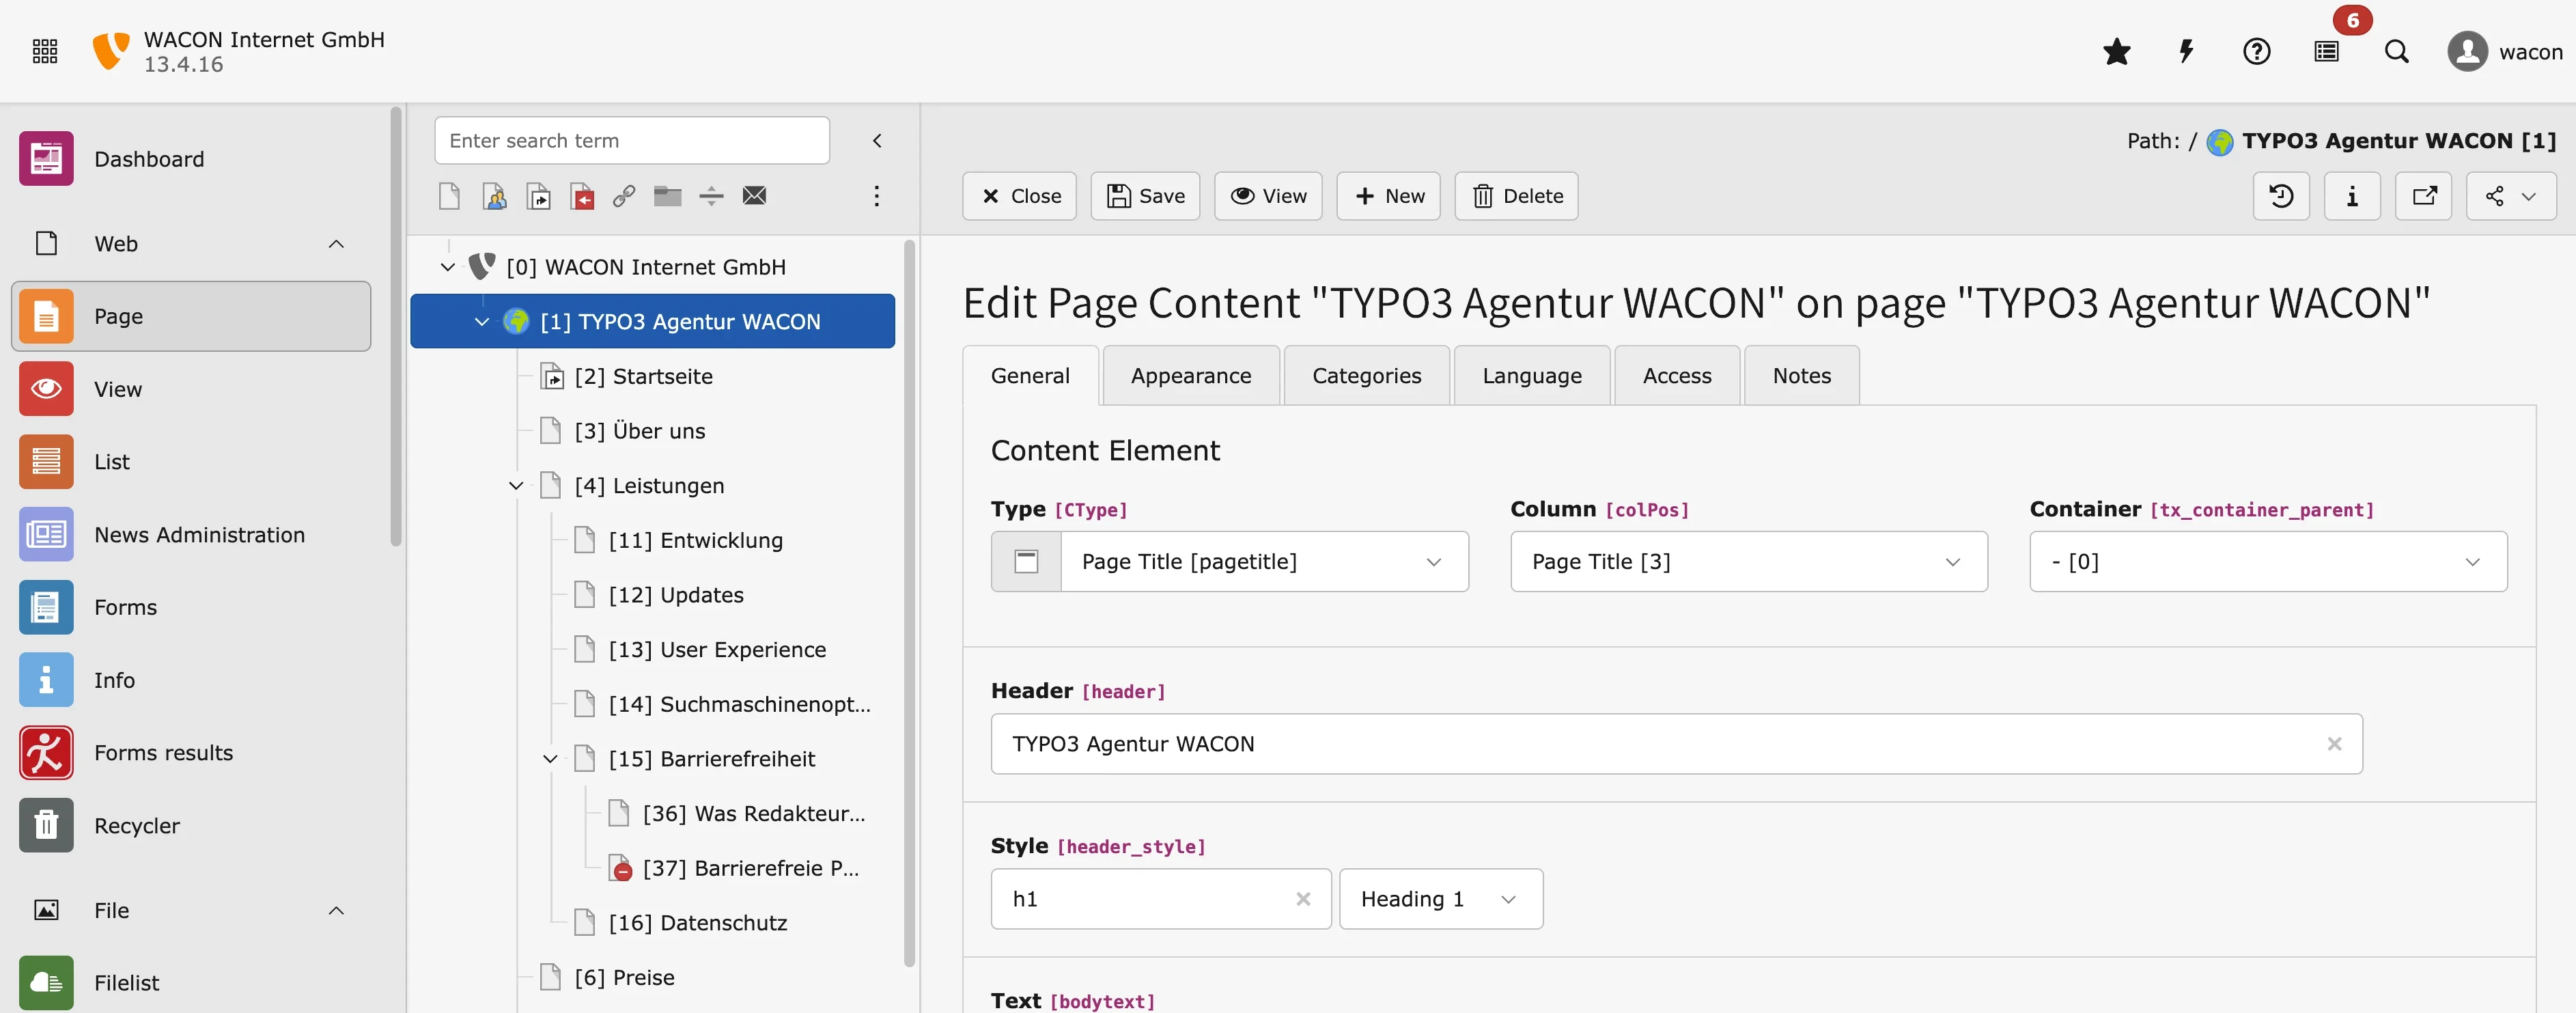Collapse the Web module section
This screenshot has height=1013, width=2576.
[x=336, y=244]
